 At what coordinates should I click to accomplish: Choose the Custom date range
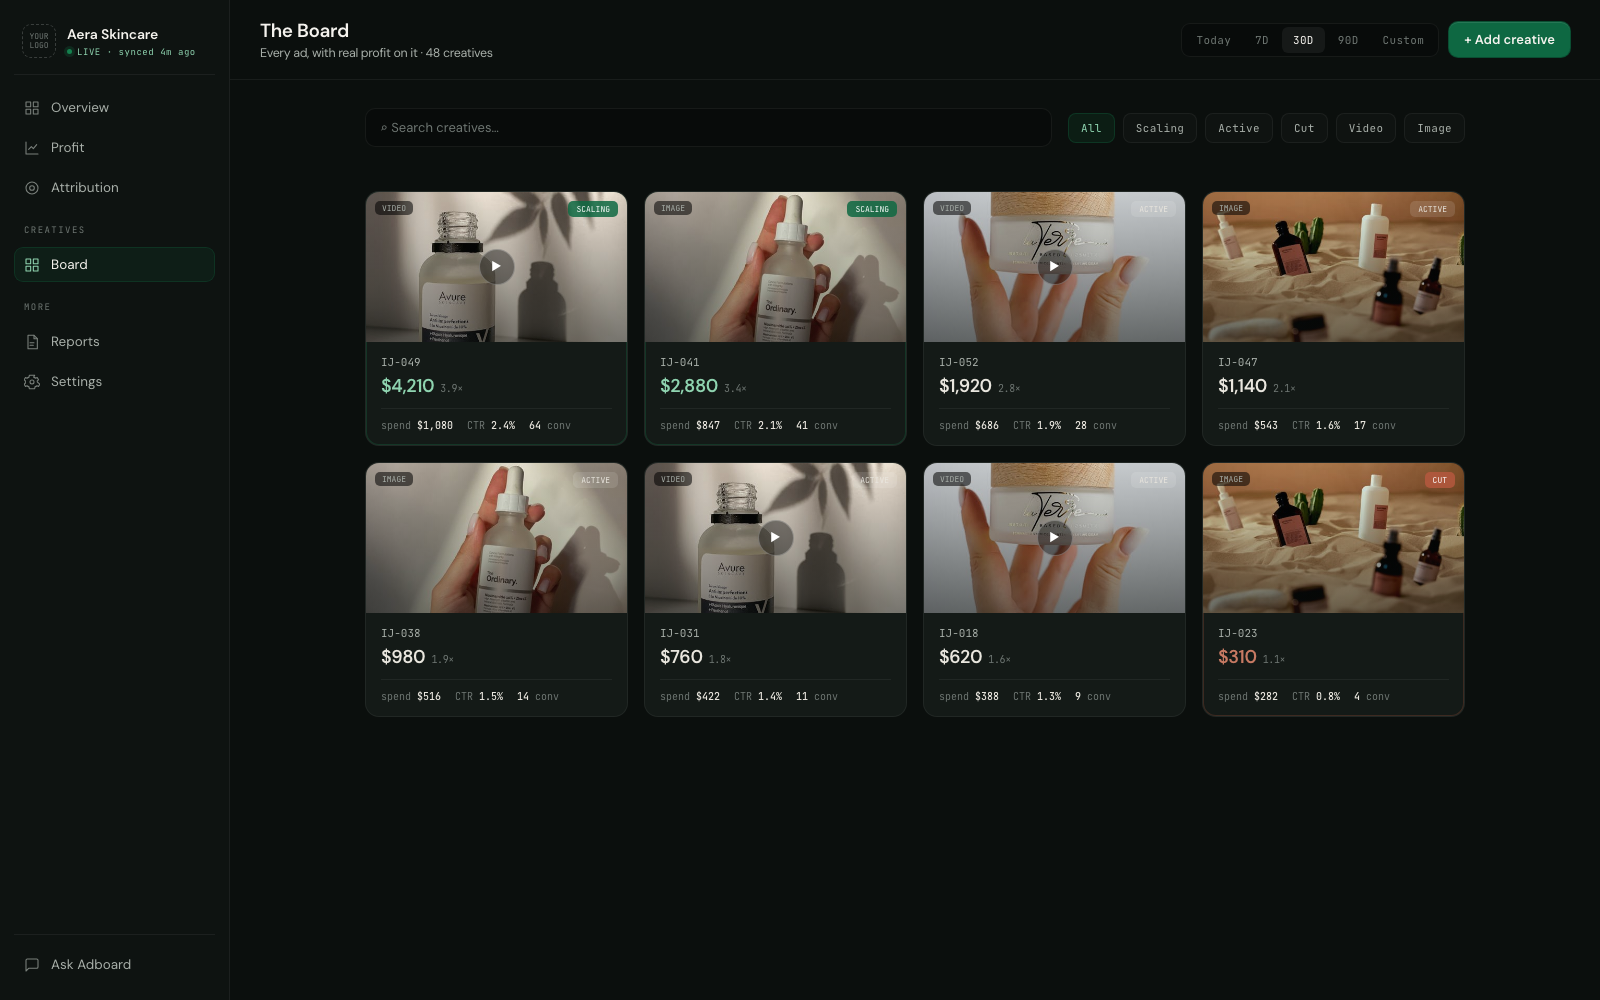click(x=1402, y=40)
